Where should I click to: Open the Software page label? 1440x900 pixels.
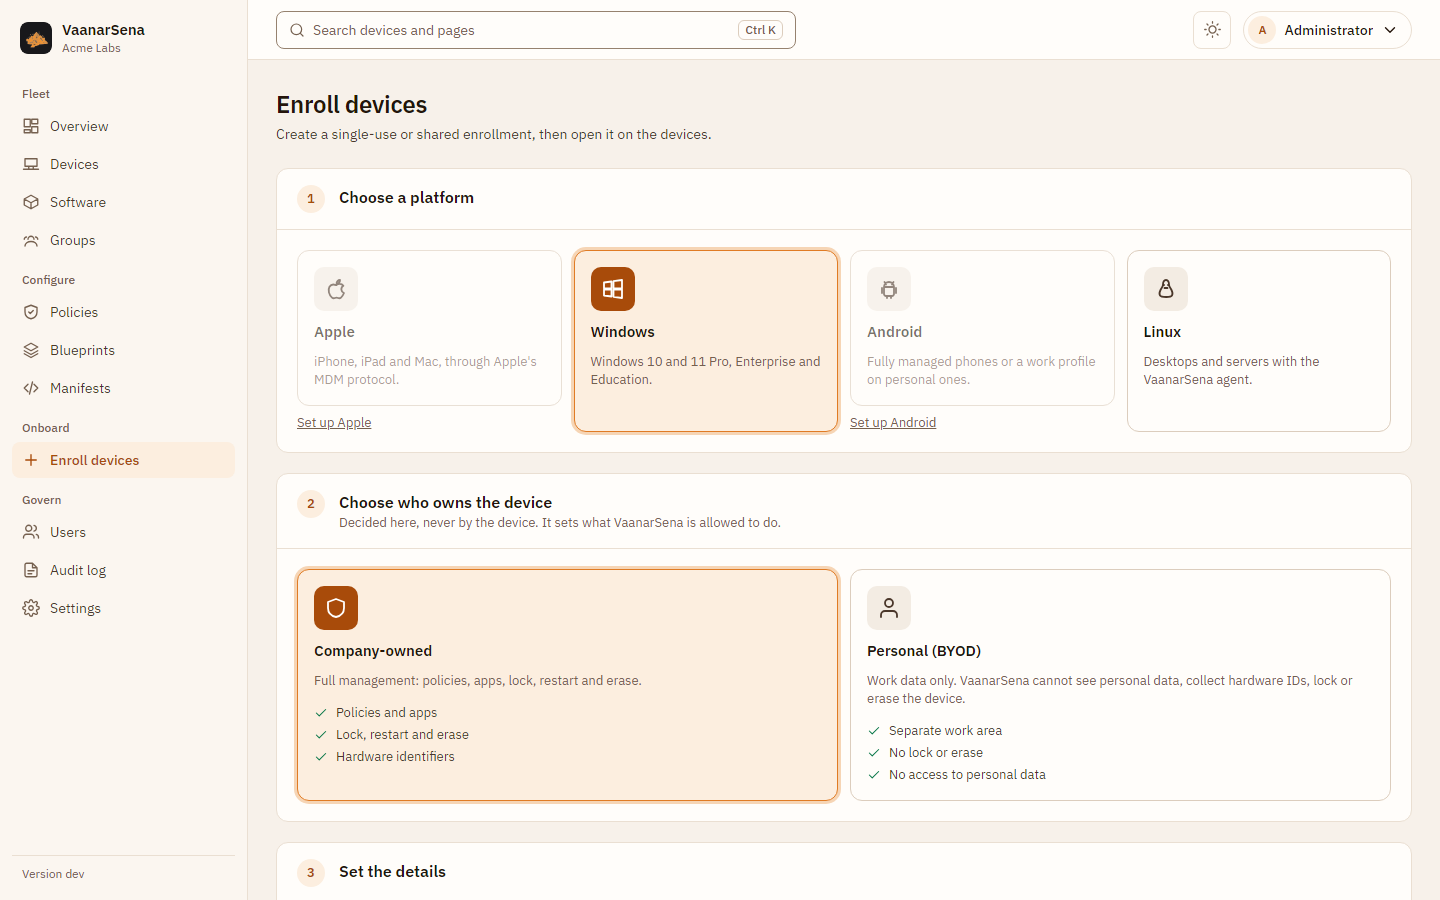tap(78, 202)
